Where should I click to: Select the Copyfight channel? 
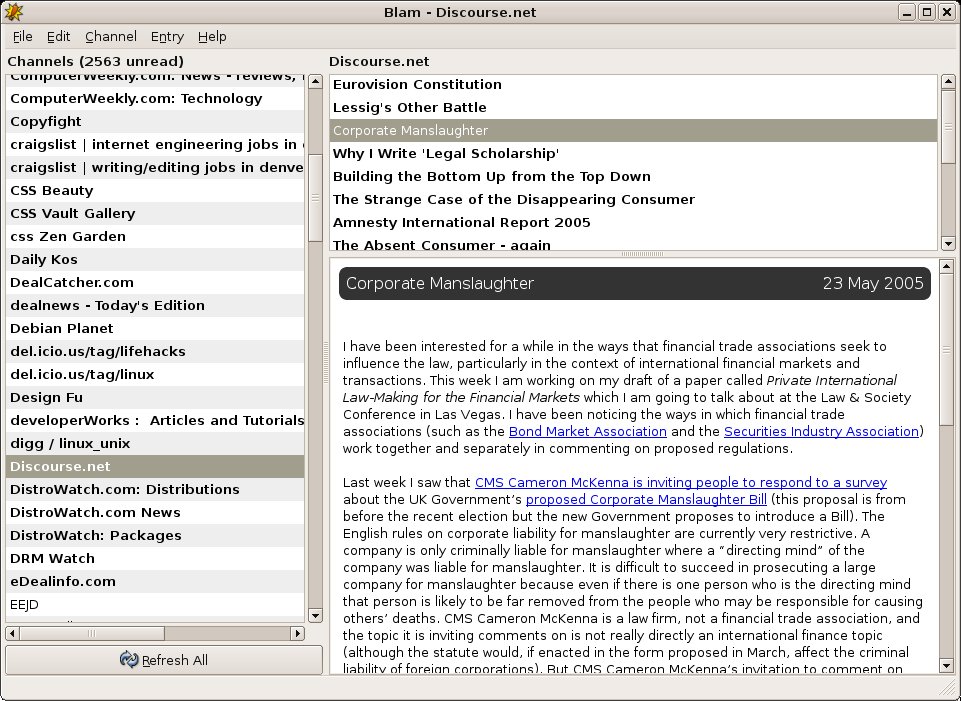[x=155, y=121]
